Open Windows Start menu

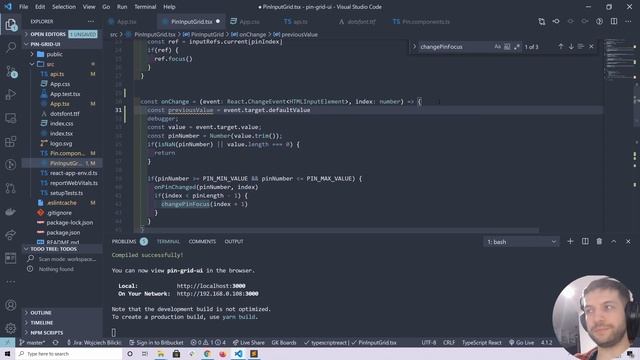click(x=7, y=353)
